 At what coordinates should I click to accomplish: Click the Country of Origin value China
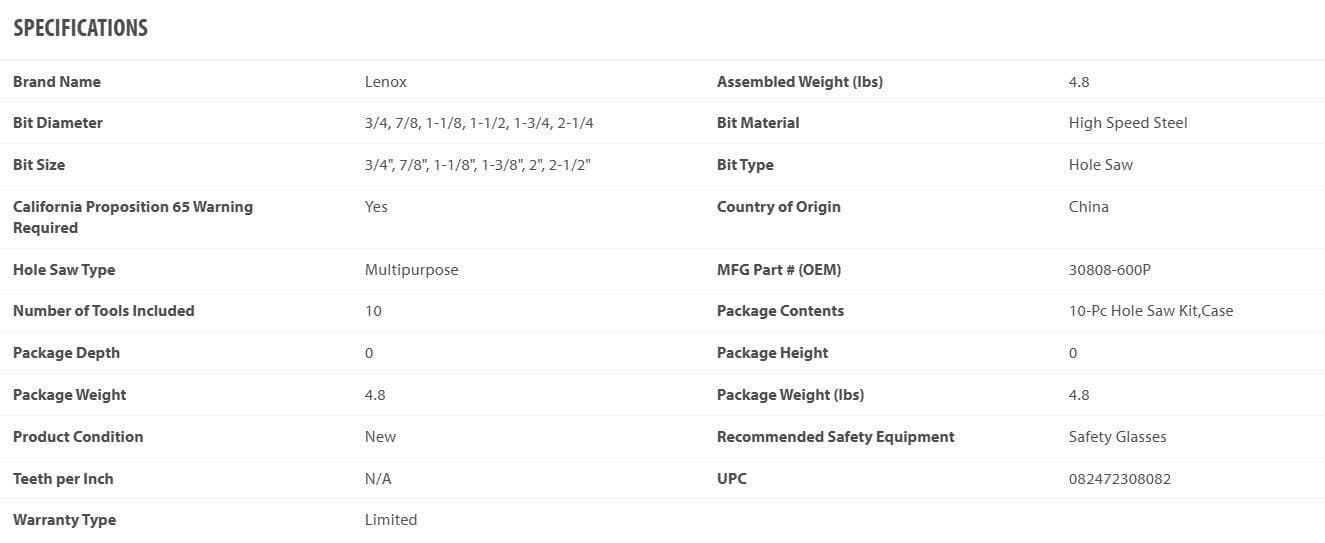click(x=1089, y=207)
